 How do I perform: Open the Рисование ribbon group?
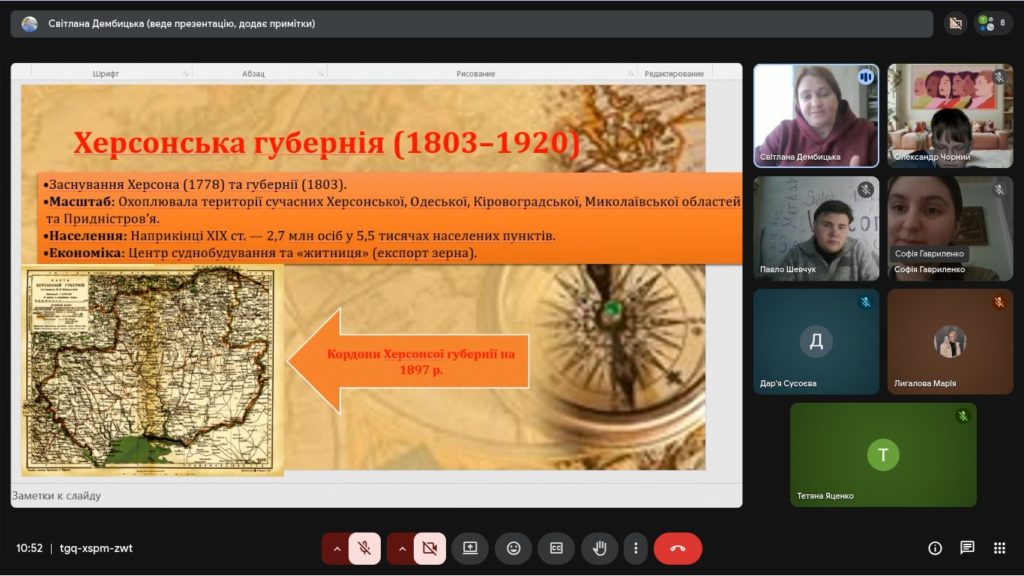point(476,74)
